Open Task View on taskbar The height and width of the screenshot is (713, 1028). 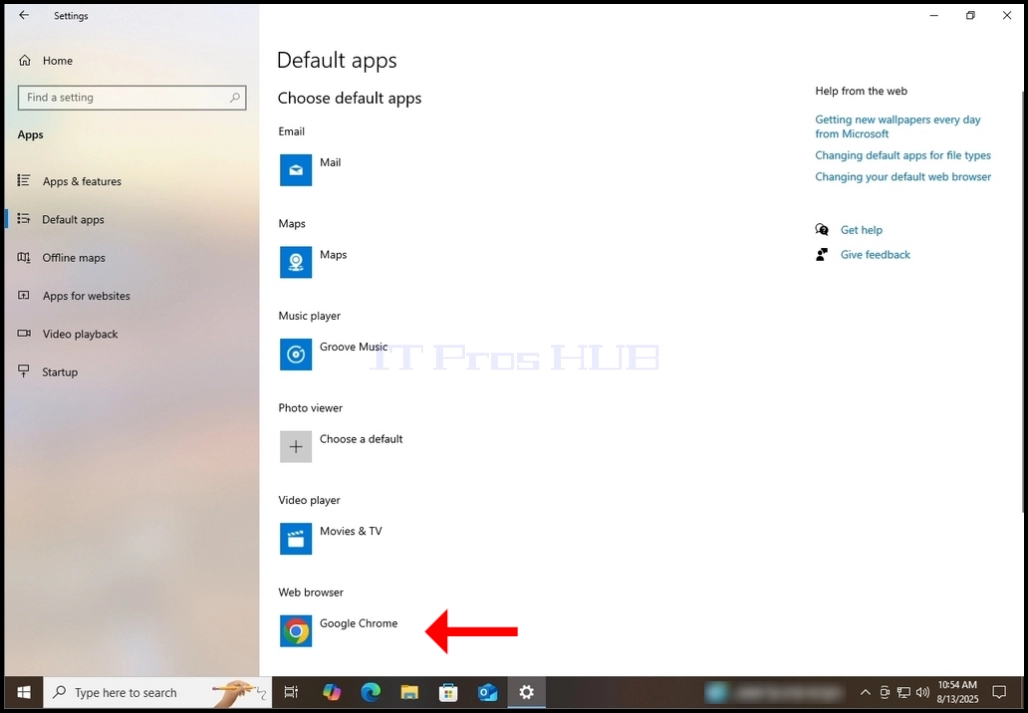click(x=291, y=692)
